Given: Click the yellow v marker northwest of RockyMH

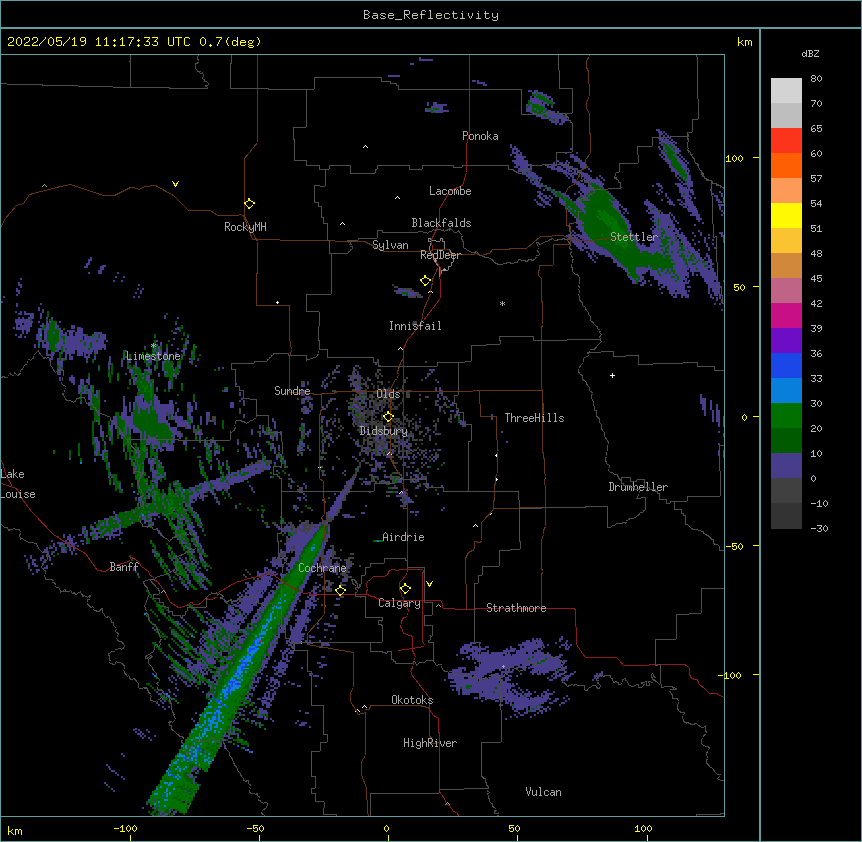Looking at the screenshot, I should point(175,184).
